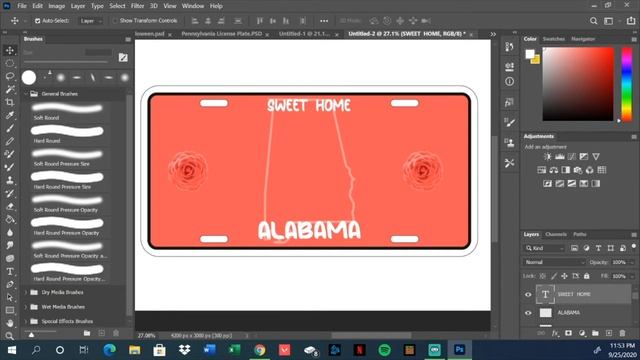Image resolution: width=640 pixels, height=360 pixels.
Task: Open the Properties info panel icon
Action: pyautogui.click(x=509, y=82)
